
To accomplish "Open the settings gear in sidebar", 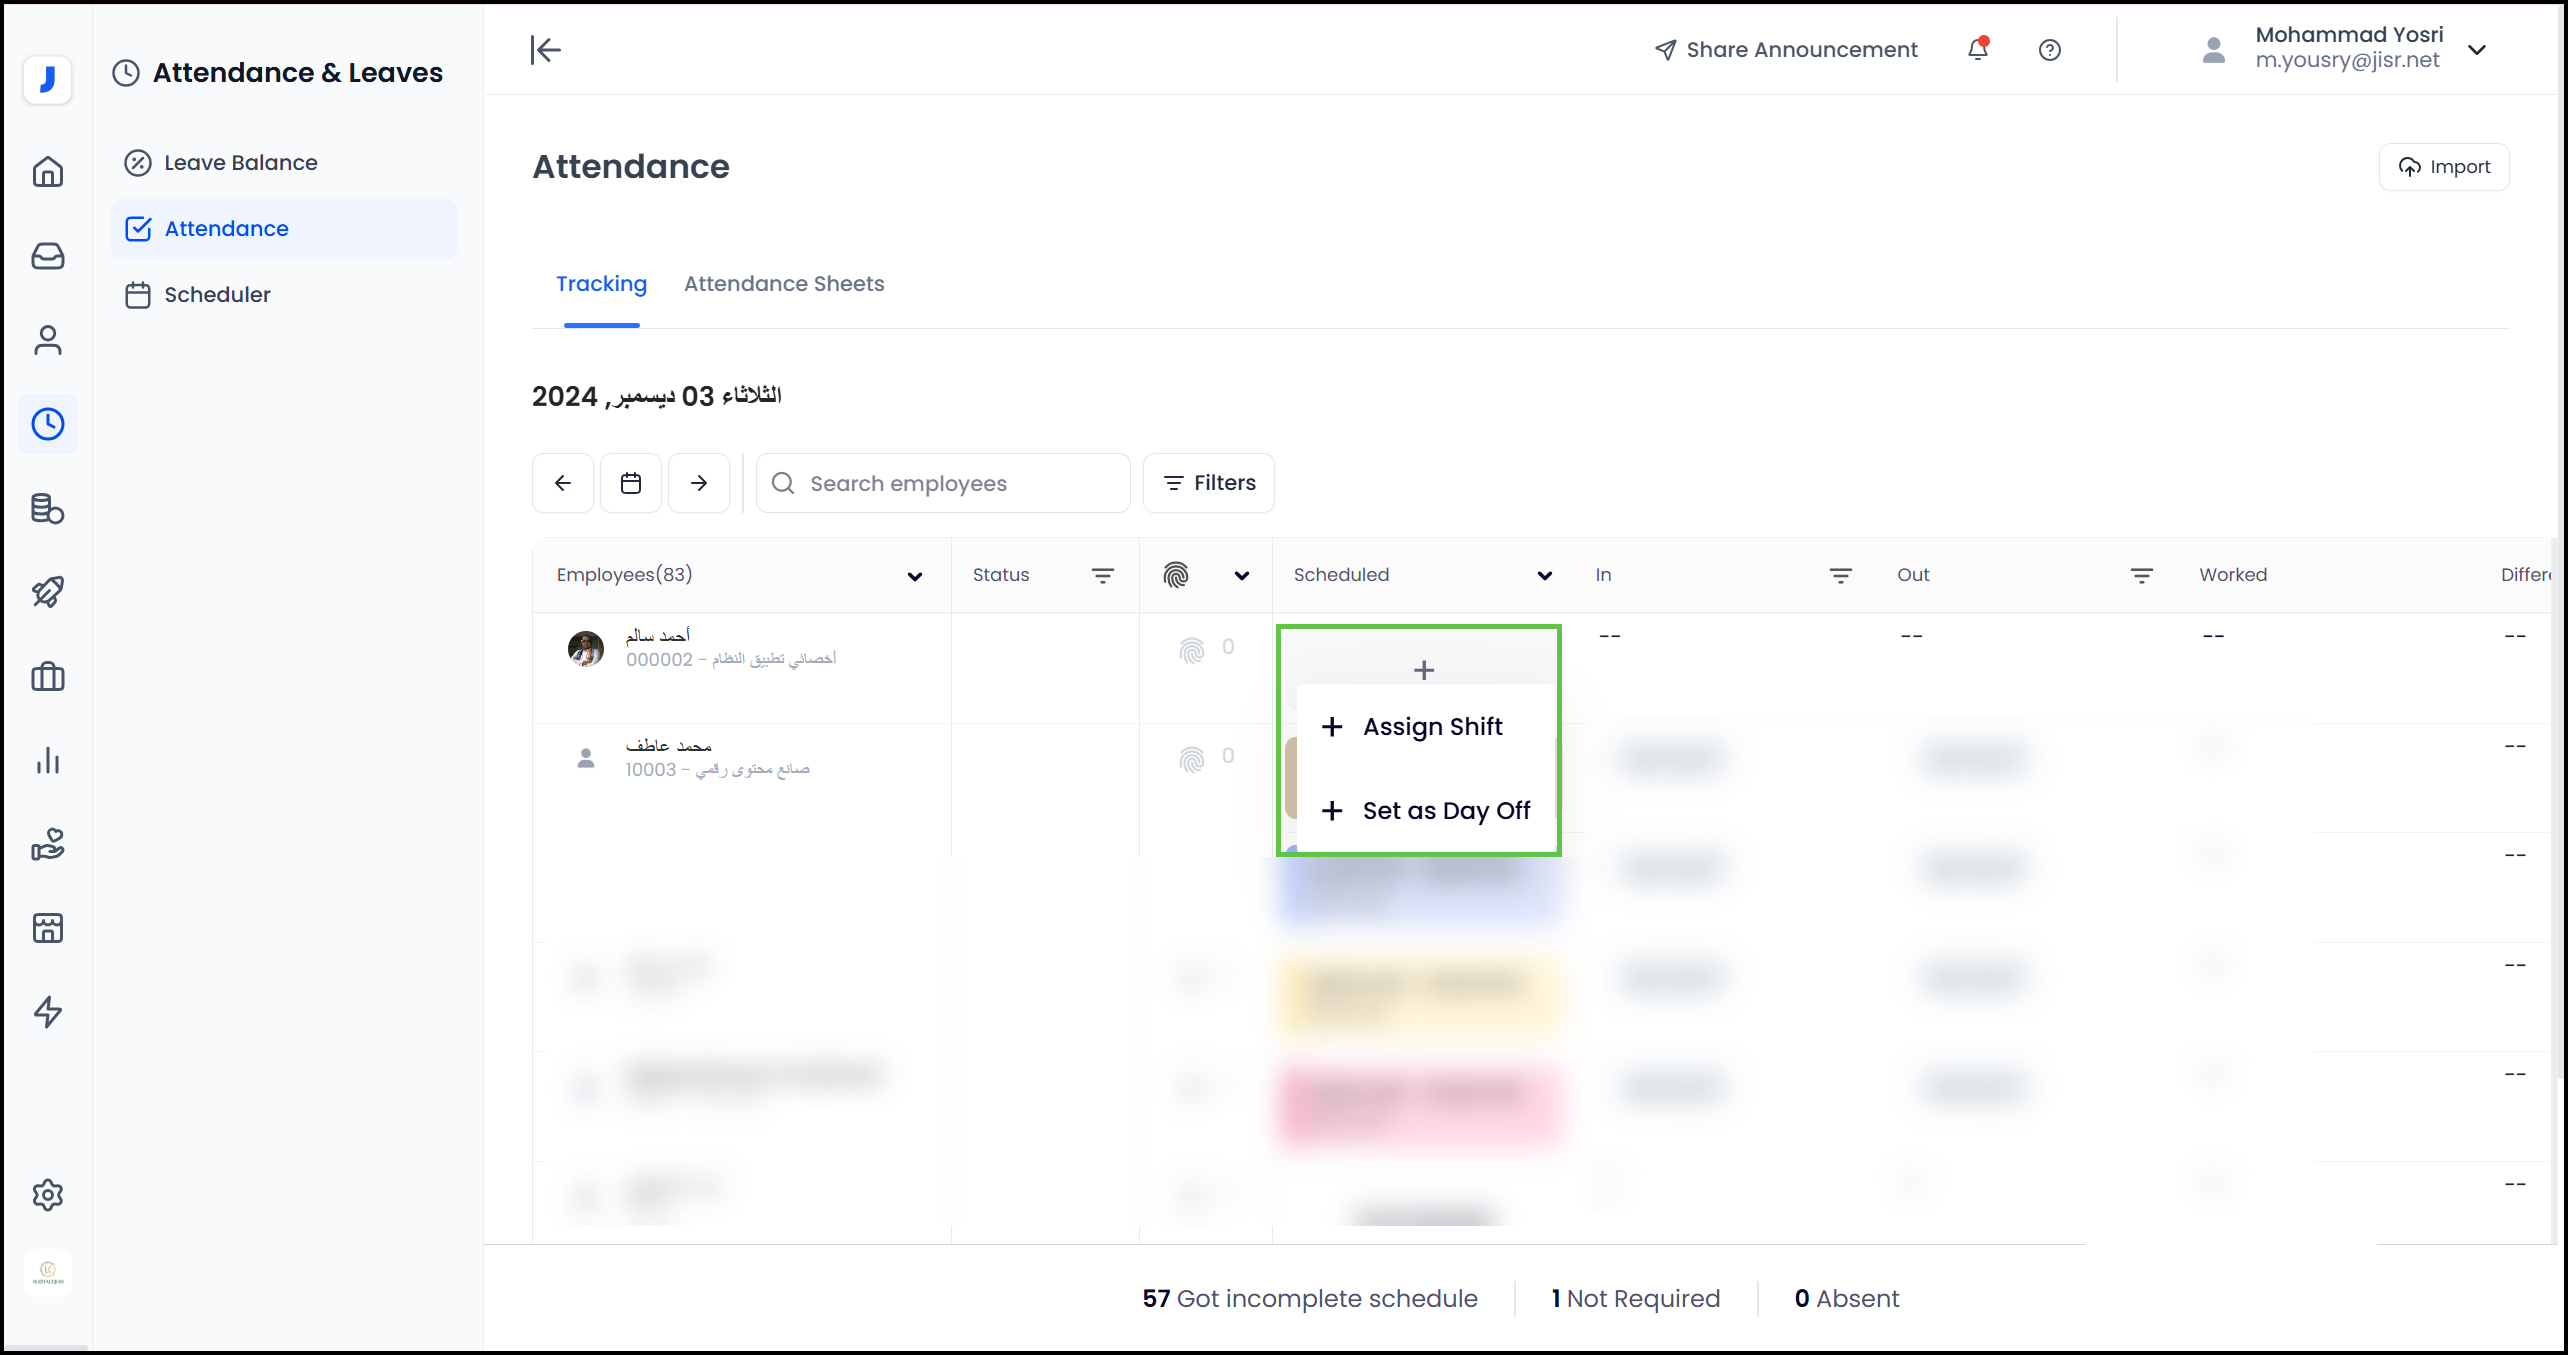I will tap(48, 1195).
